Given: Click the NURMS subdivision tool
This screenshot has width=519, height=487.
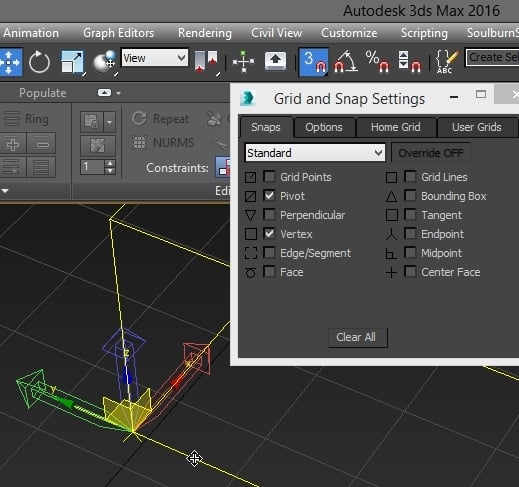Looking at the screenshot, I should 163,143.
